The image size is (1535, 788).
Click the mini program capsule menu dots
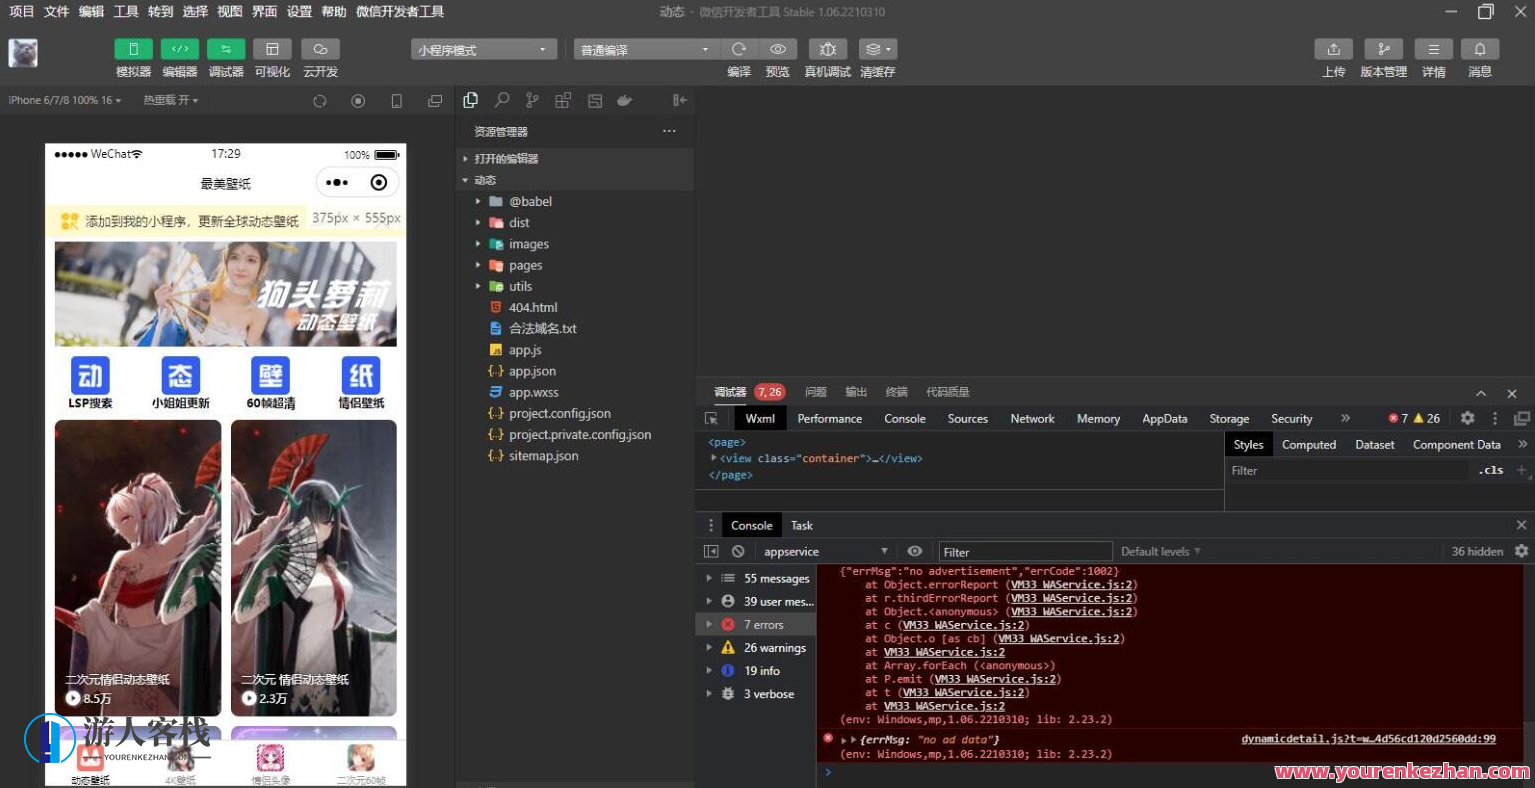337,183
